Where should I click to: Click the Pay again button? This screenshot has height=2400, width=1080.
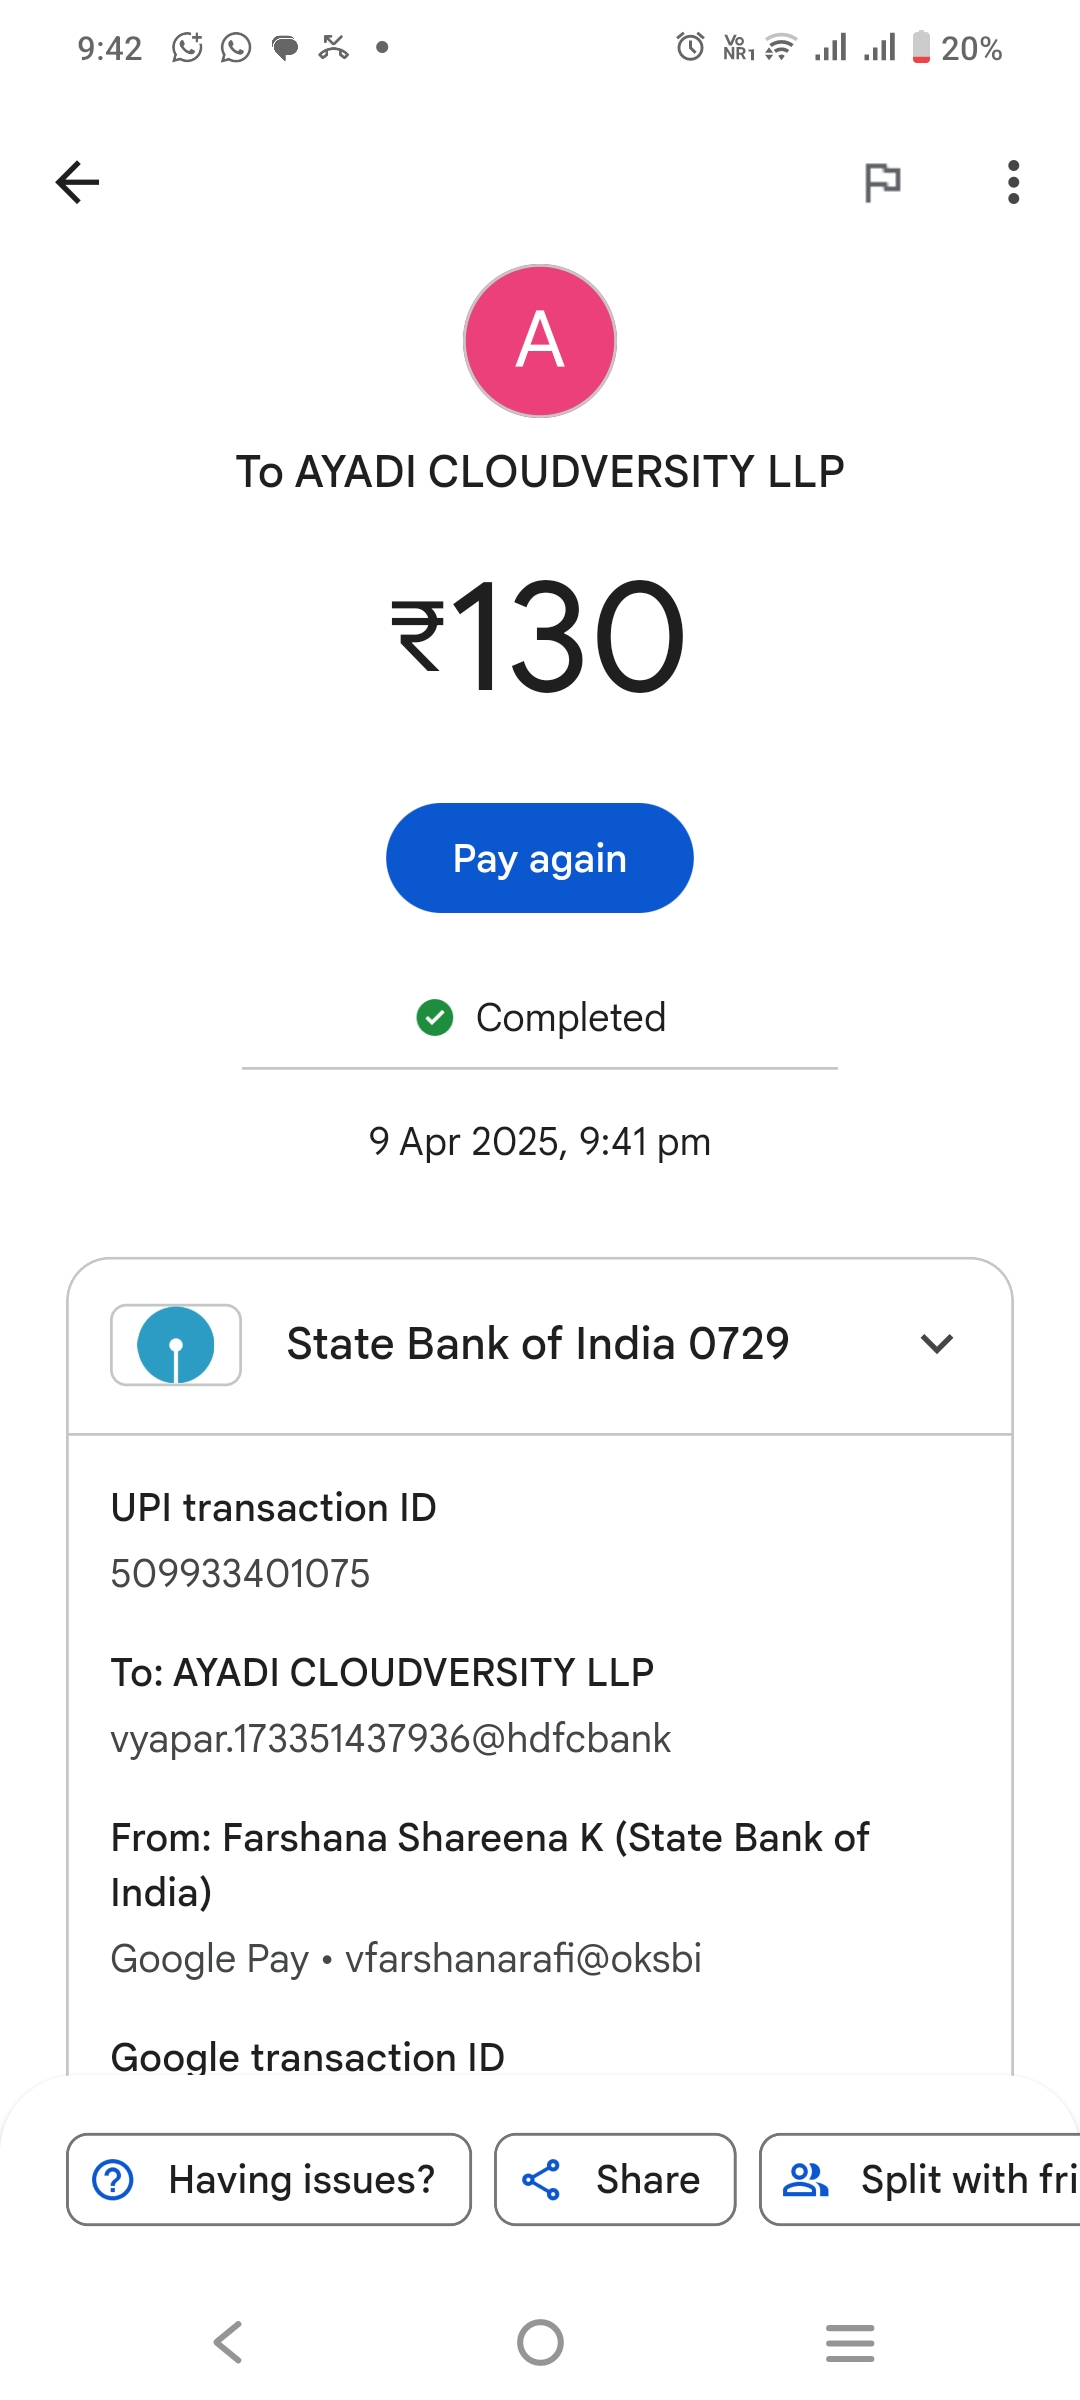point(540,858)
